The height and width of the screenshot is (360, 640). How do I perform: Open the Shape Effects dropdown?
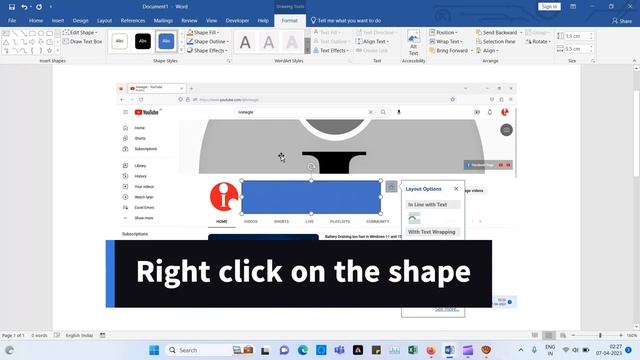(207, 50)
